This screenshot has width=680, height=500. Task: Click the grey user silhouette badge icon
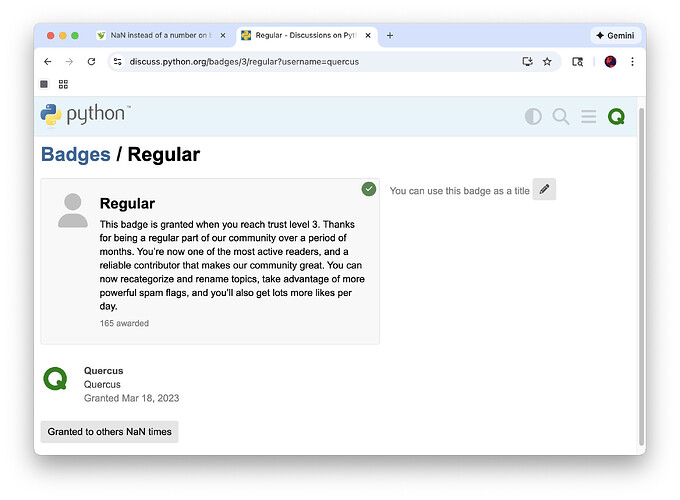[x=73, y=210]
